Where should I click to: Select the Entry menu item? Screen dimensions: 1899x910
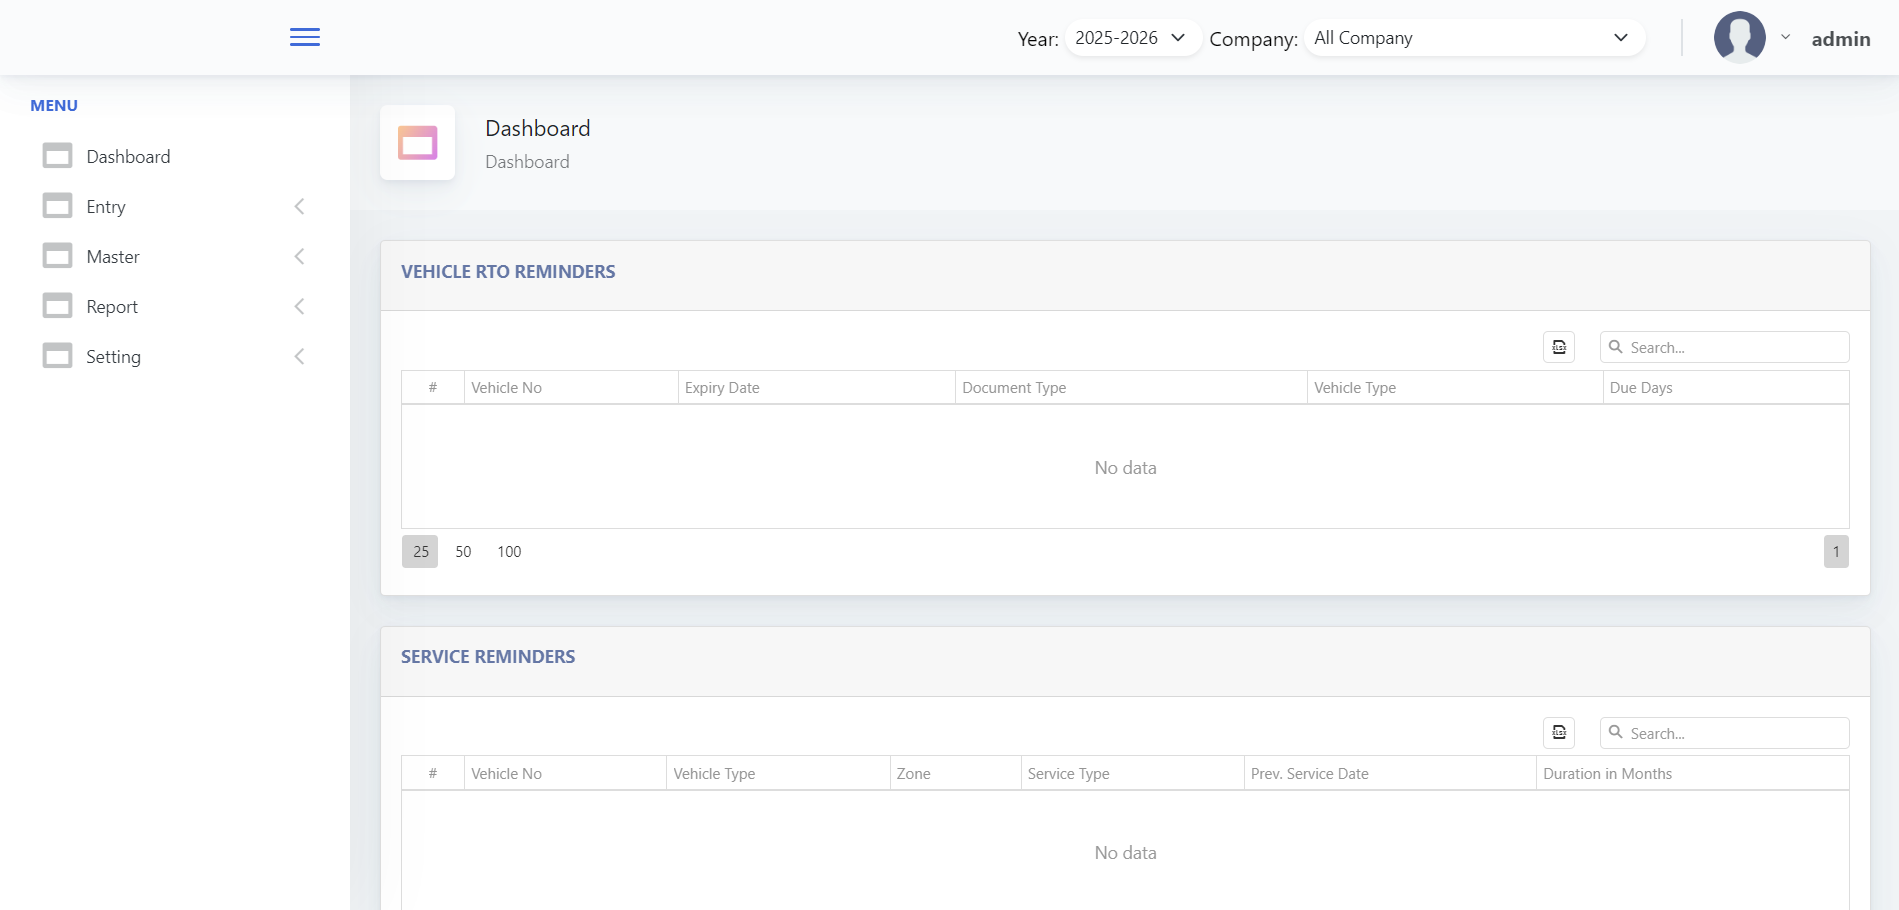click(x=106, y=207)
